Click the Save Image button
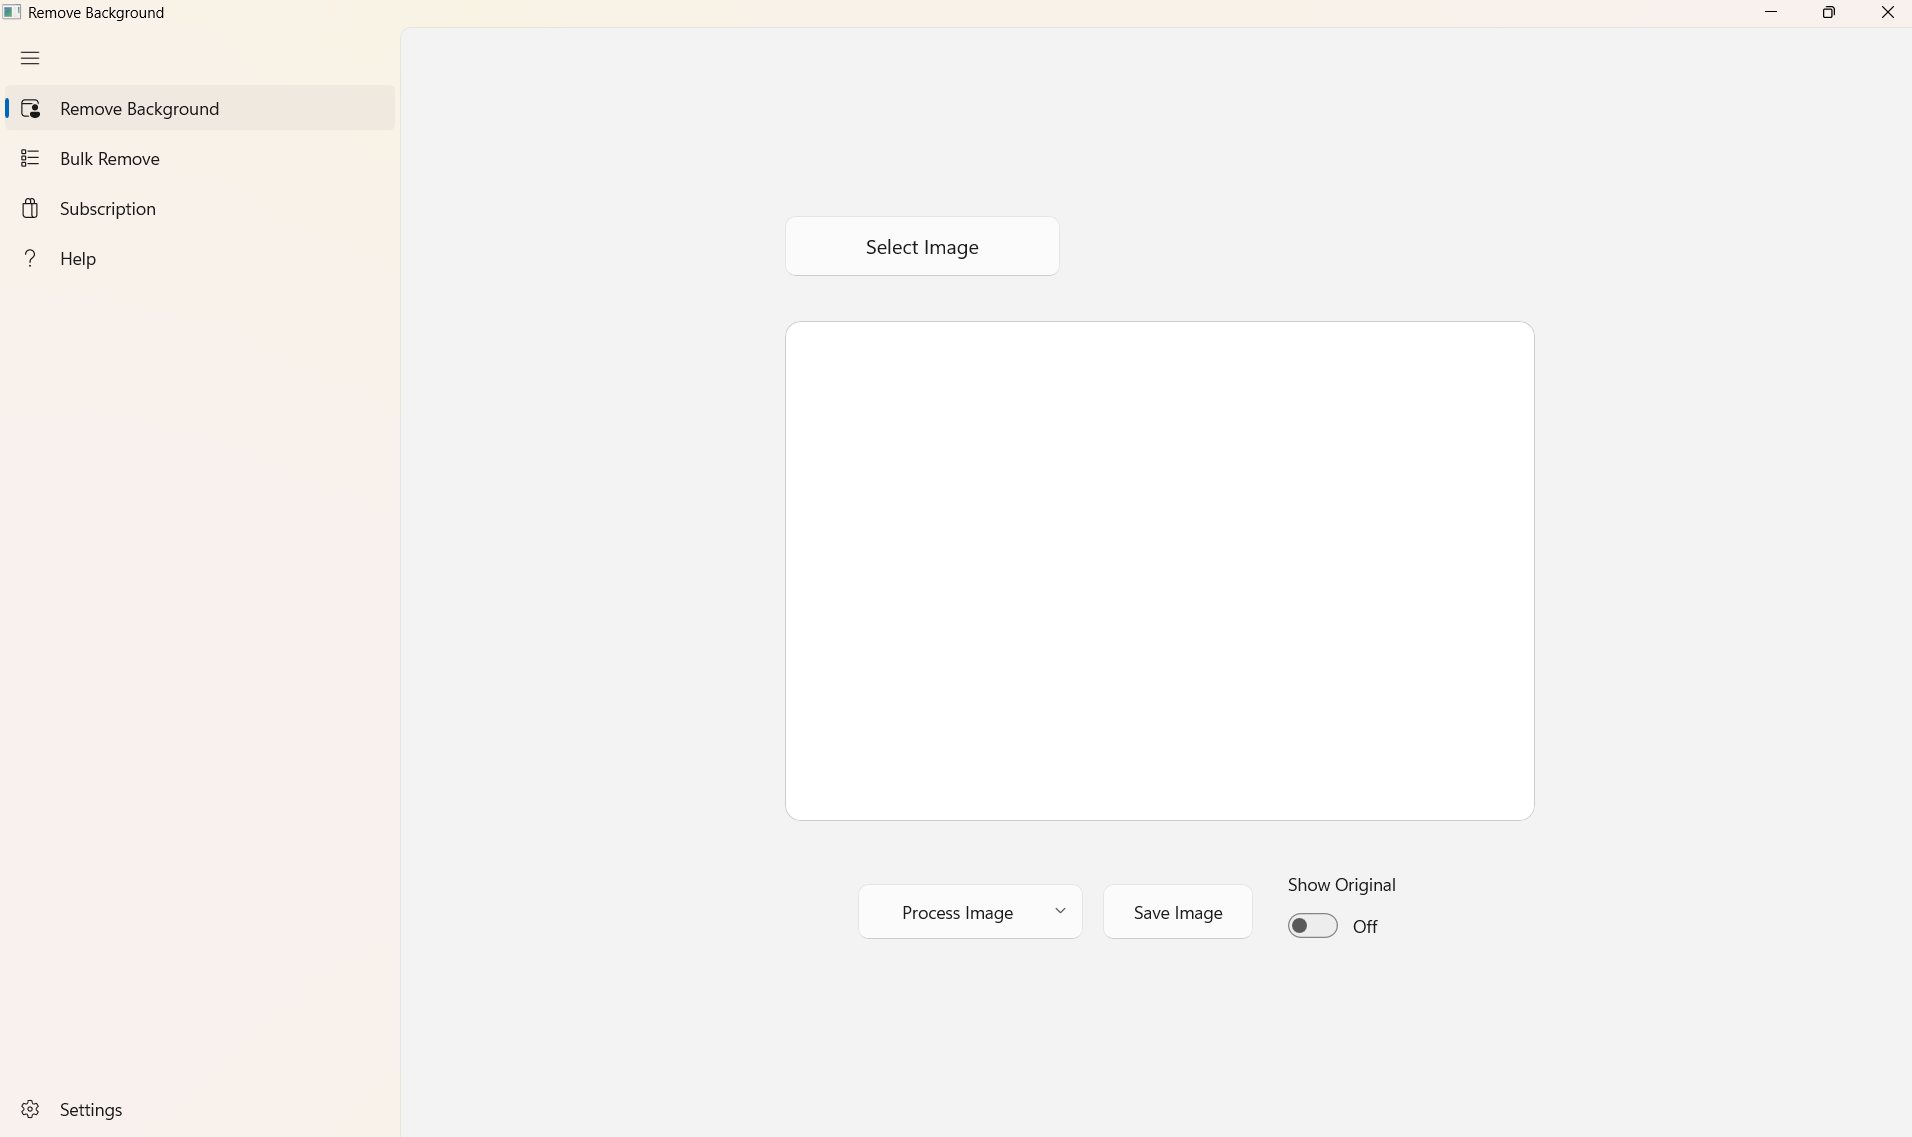 (x=1178, y=912)
